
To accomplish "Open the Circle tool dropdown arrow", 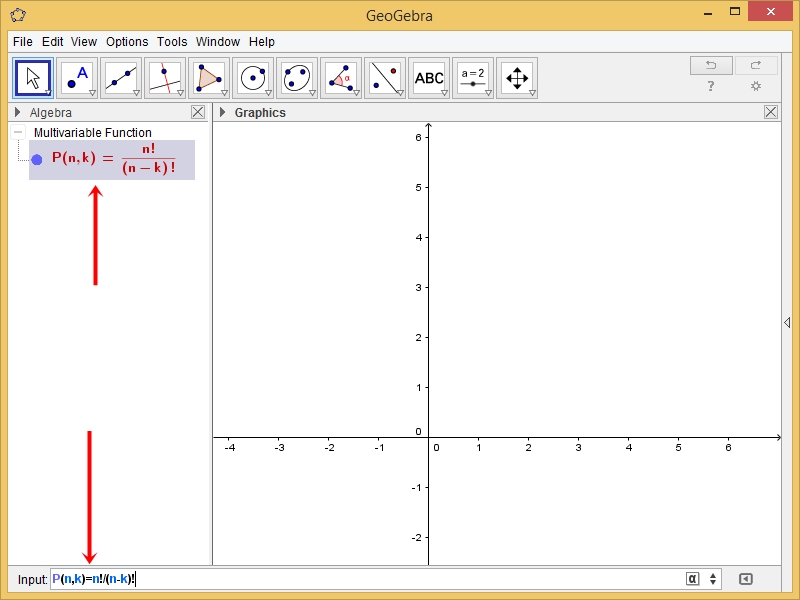I will pyautogui.click(x=268, y=93).
